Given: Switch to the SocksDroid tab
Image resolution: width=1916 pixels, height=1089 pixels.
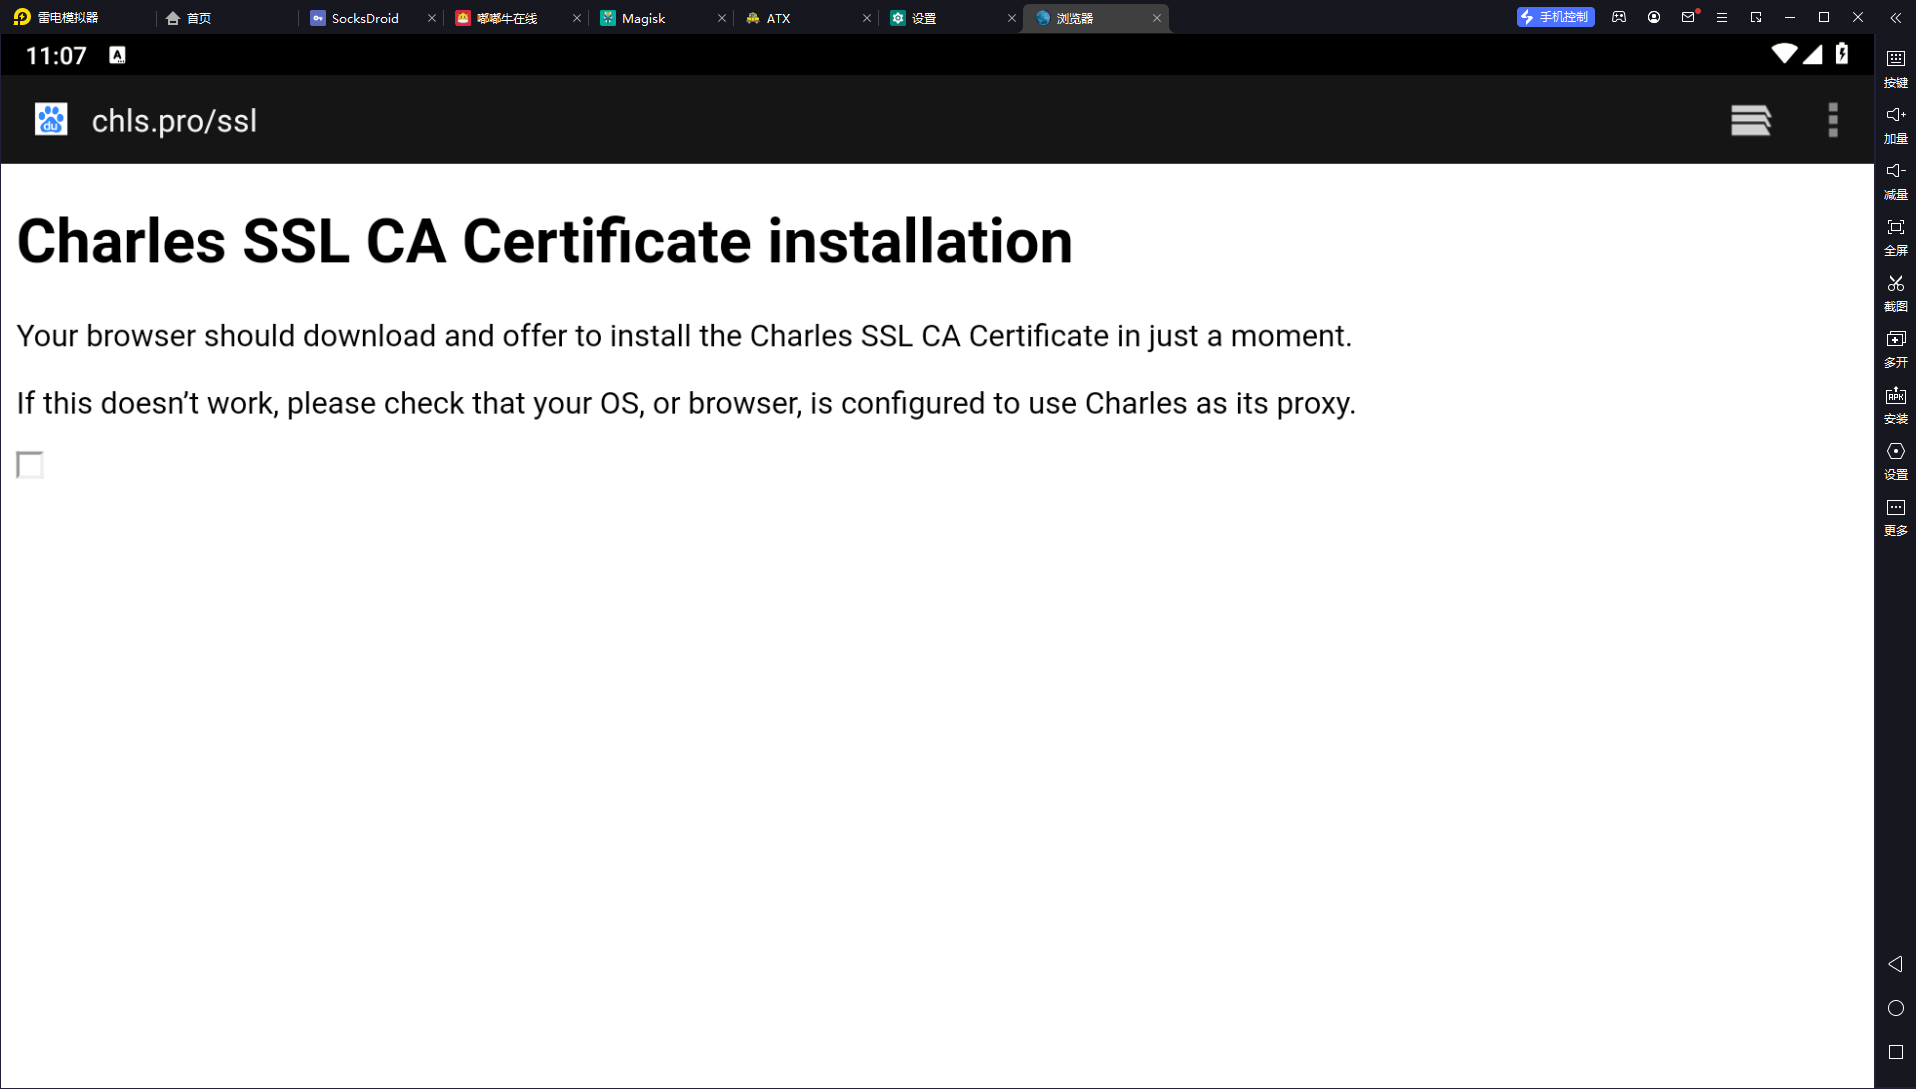Looking at the screenshot, I should pos(365,18).
